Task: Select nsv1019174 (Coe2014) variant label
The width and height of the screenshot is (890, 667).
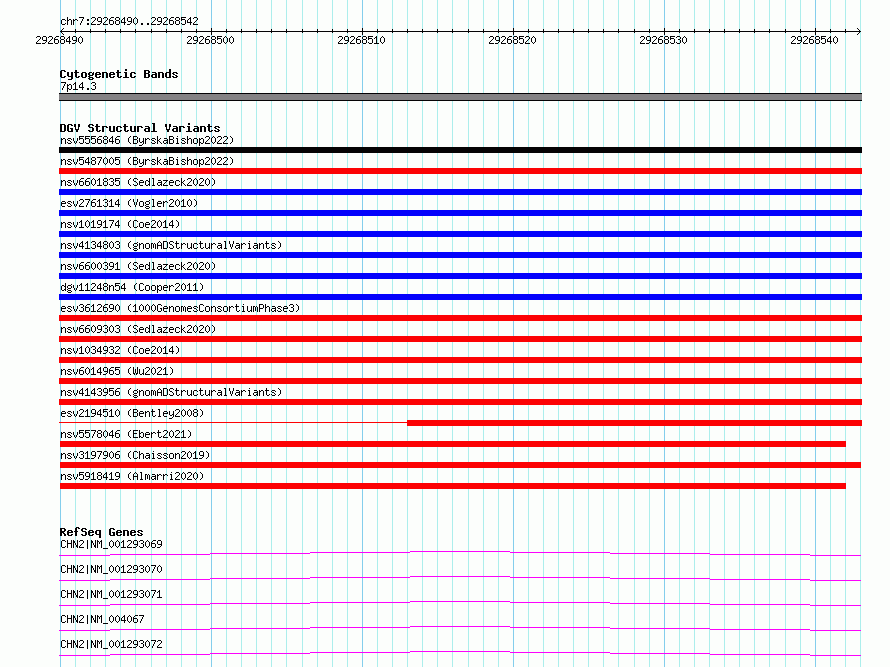Action: tap(120, 224)
